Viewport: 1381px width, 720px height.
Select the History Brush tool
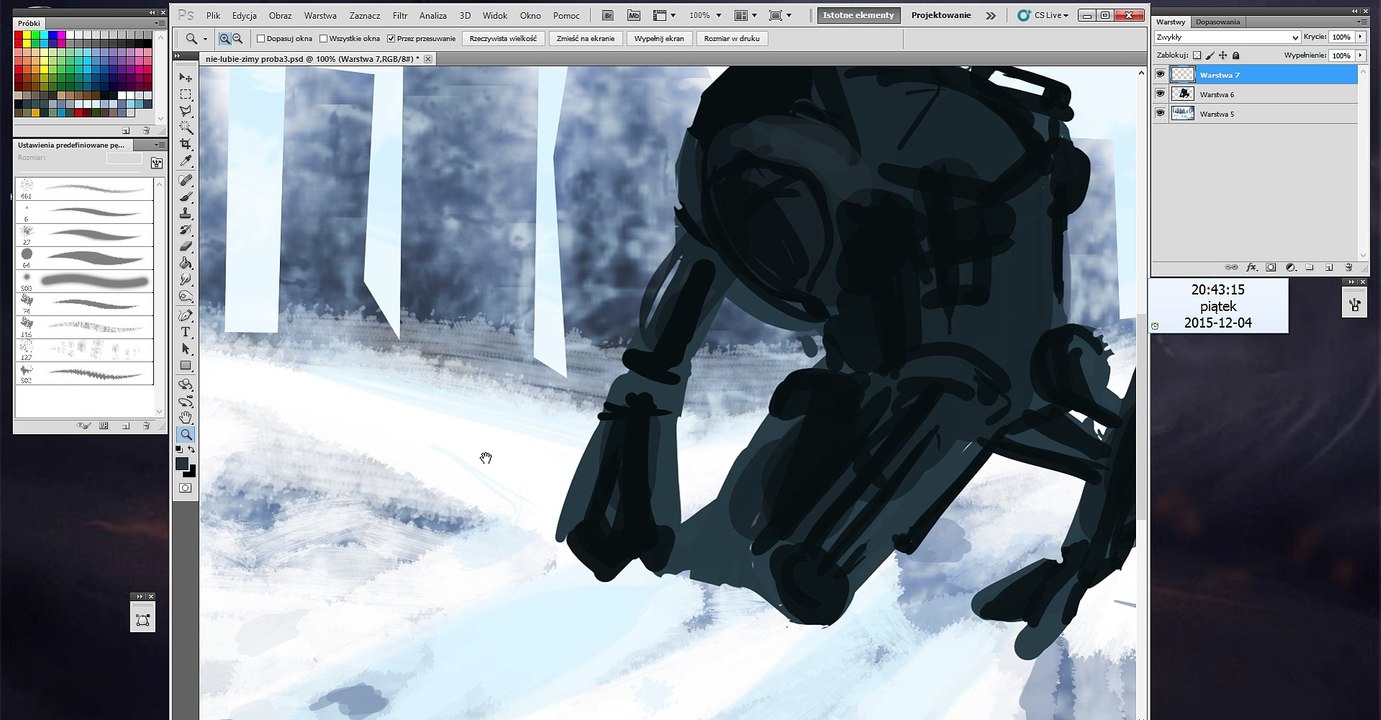pos(185,231)
